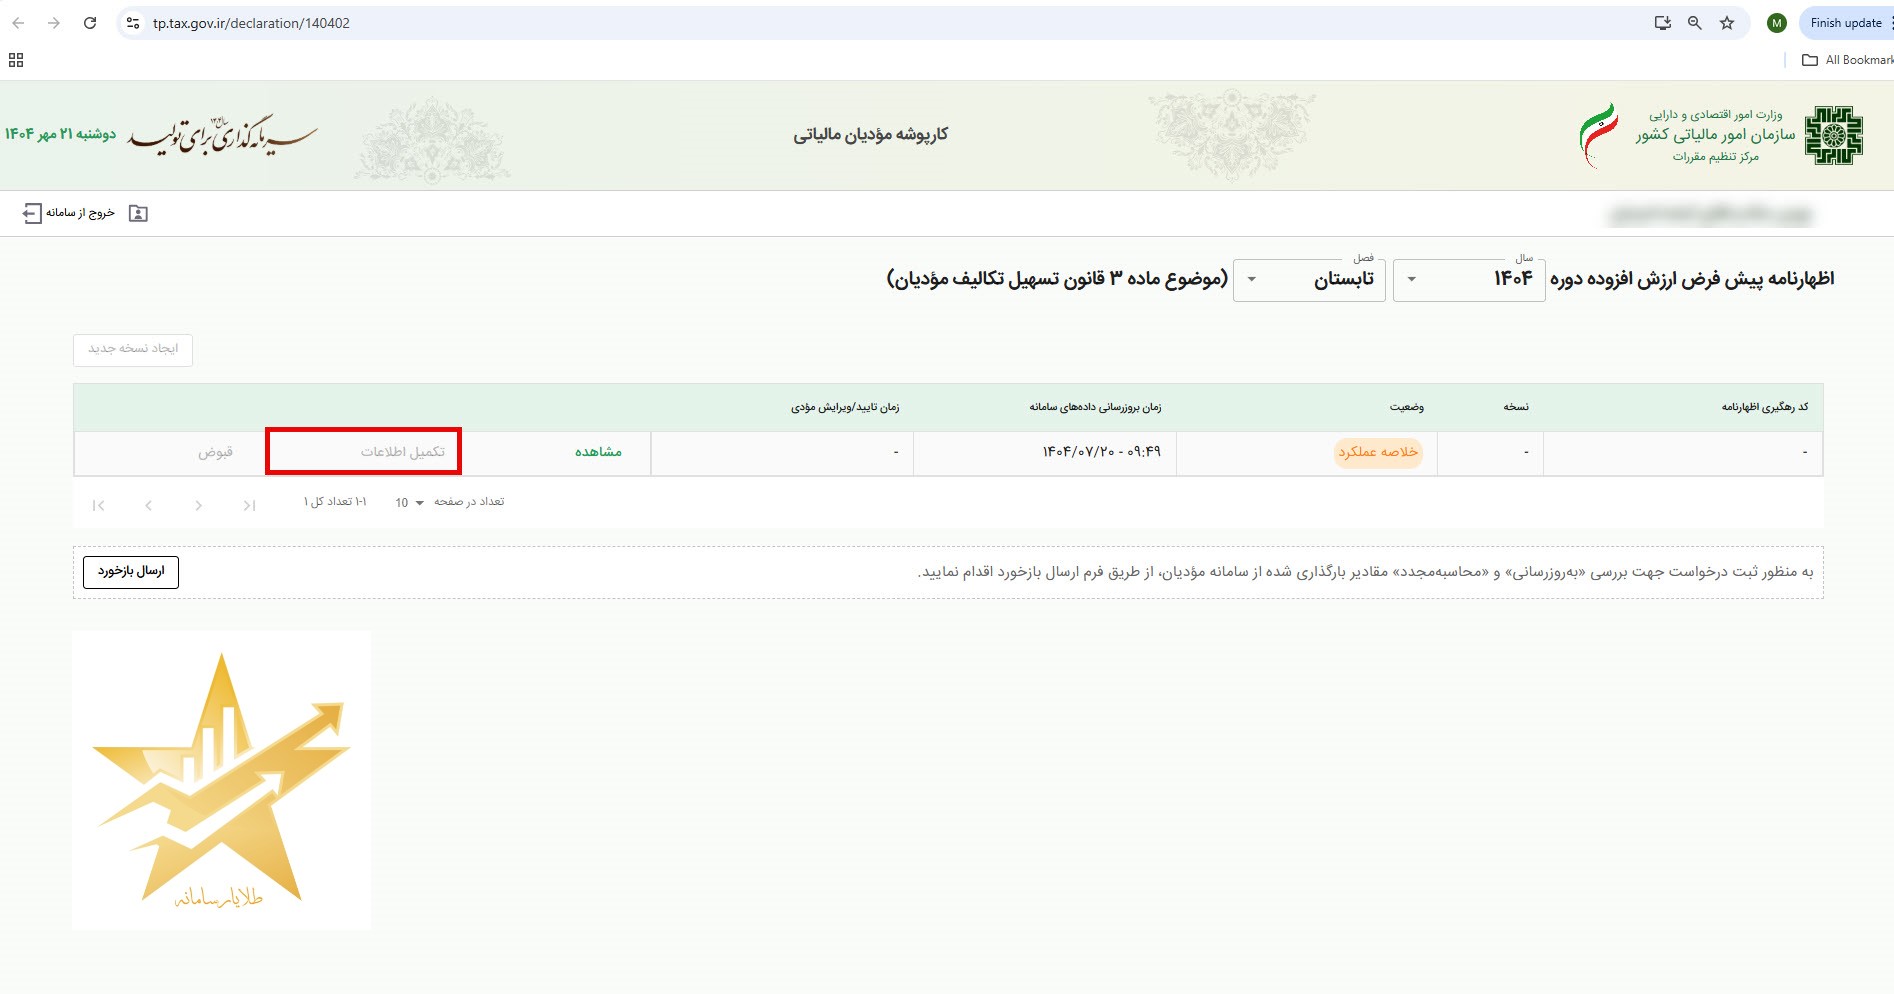This screenshot has height=994, width=1894.
Task: Open the user profile card icon
Action: click(x=139, y=213)
